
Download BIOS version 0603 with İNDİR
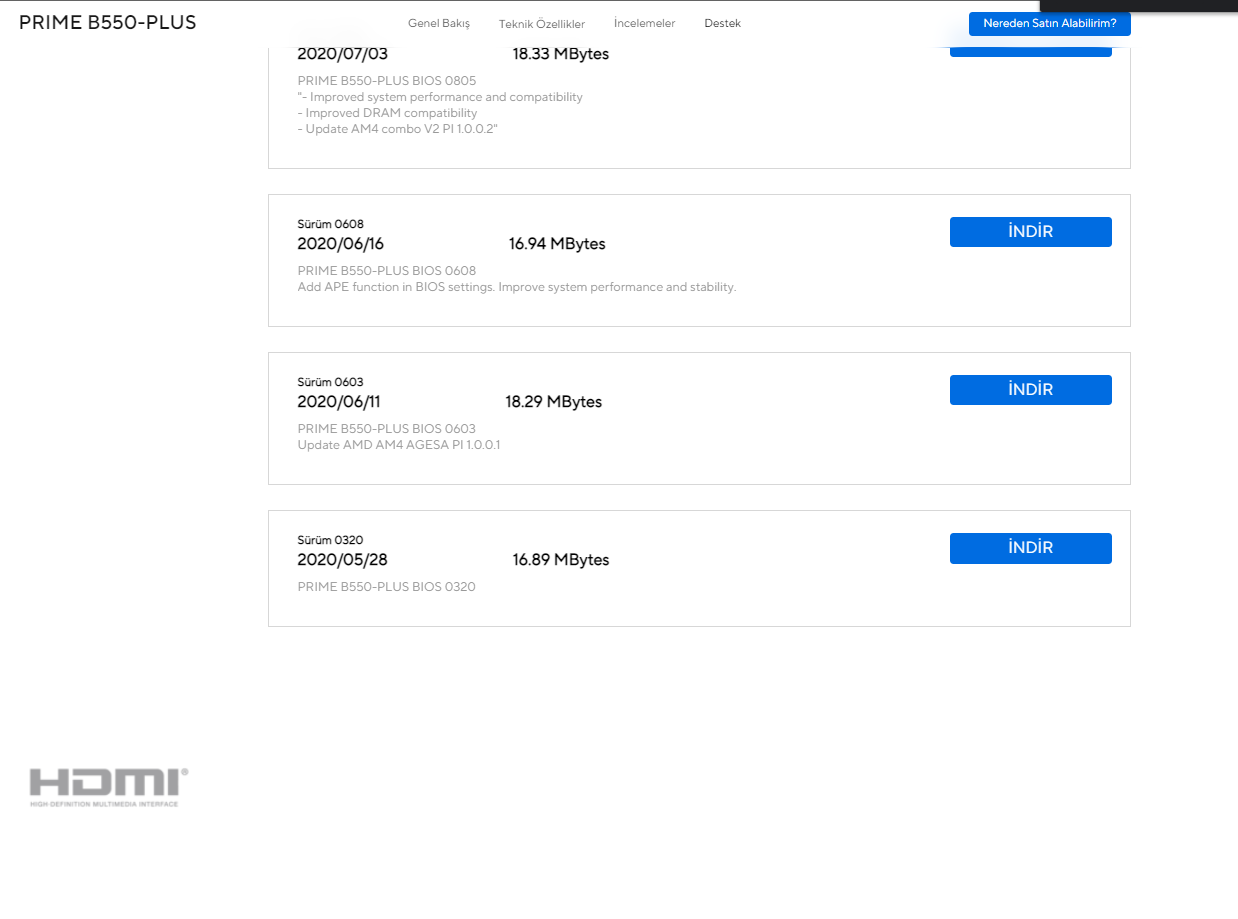[x=1030, y=390]
